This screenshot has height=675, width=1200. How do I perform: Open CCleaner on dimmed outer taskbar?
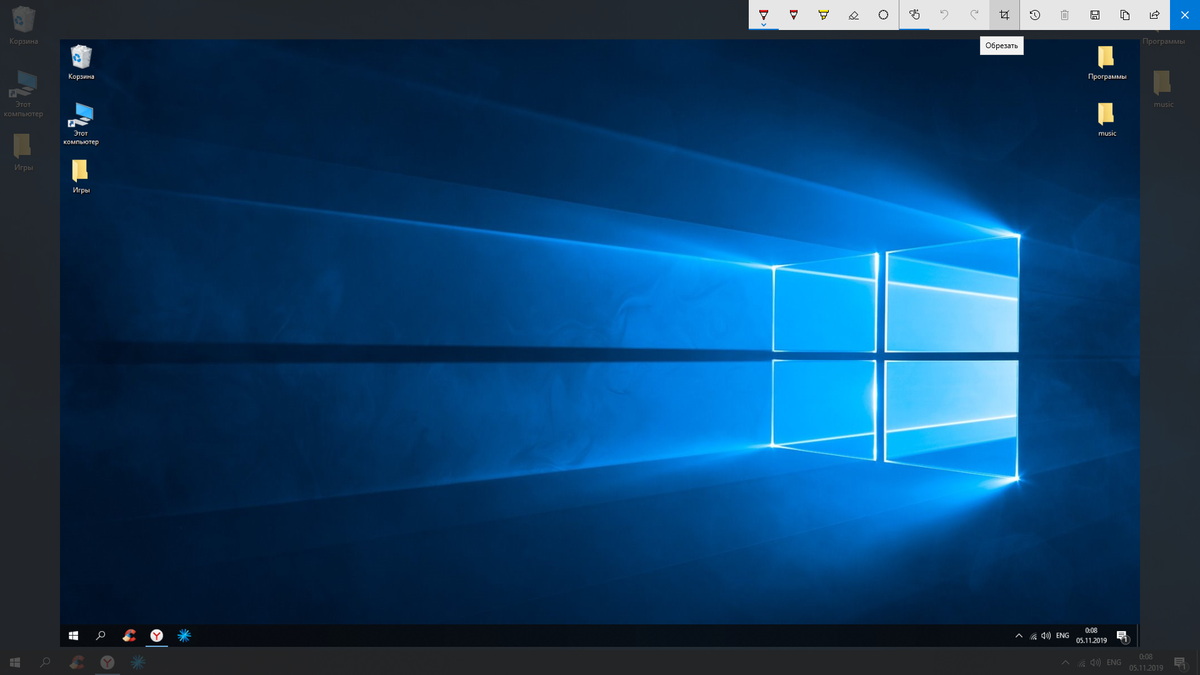tap(76, 662)
